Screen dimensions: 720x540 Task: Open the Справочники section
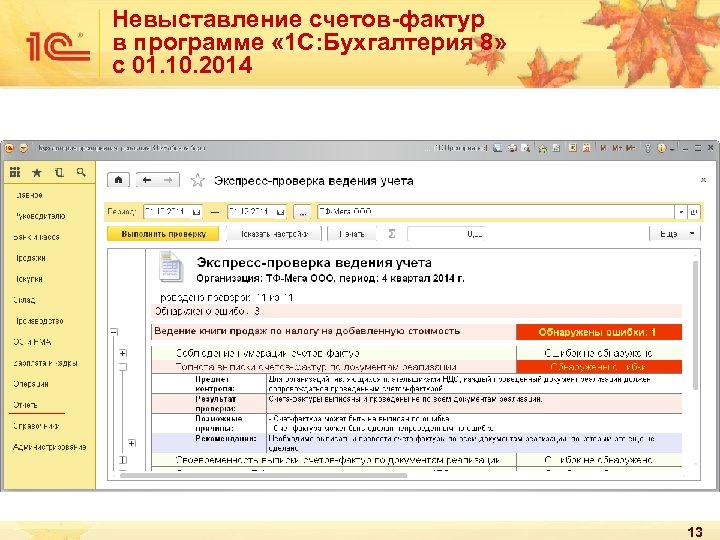tap(36, 426)
